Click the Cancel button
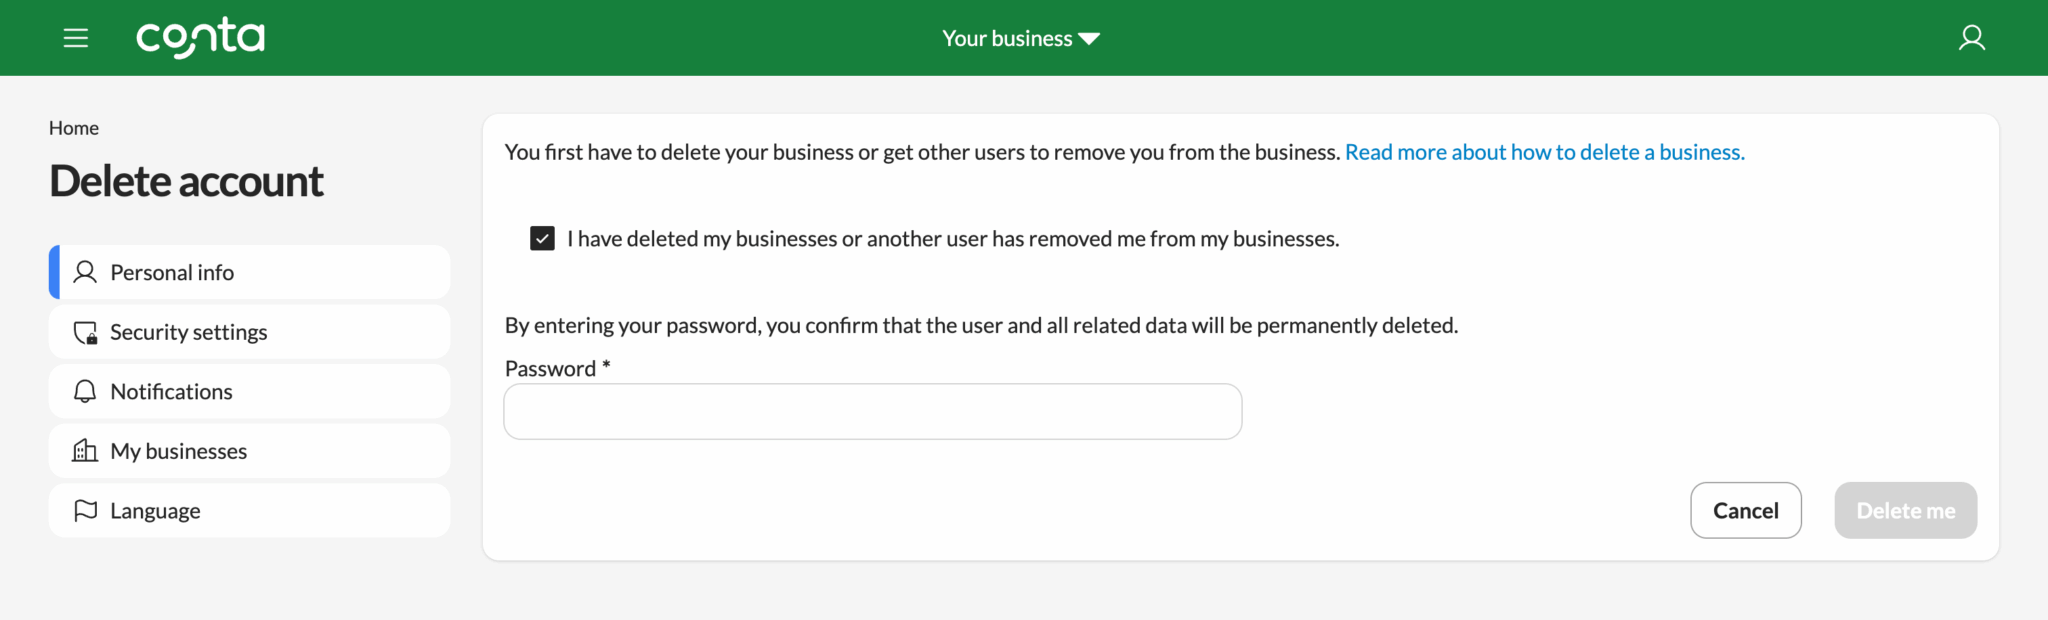This screenshot has width=2048, height=620. click(x=1746, y=510)
